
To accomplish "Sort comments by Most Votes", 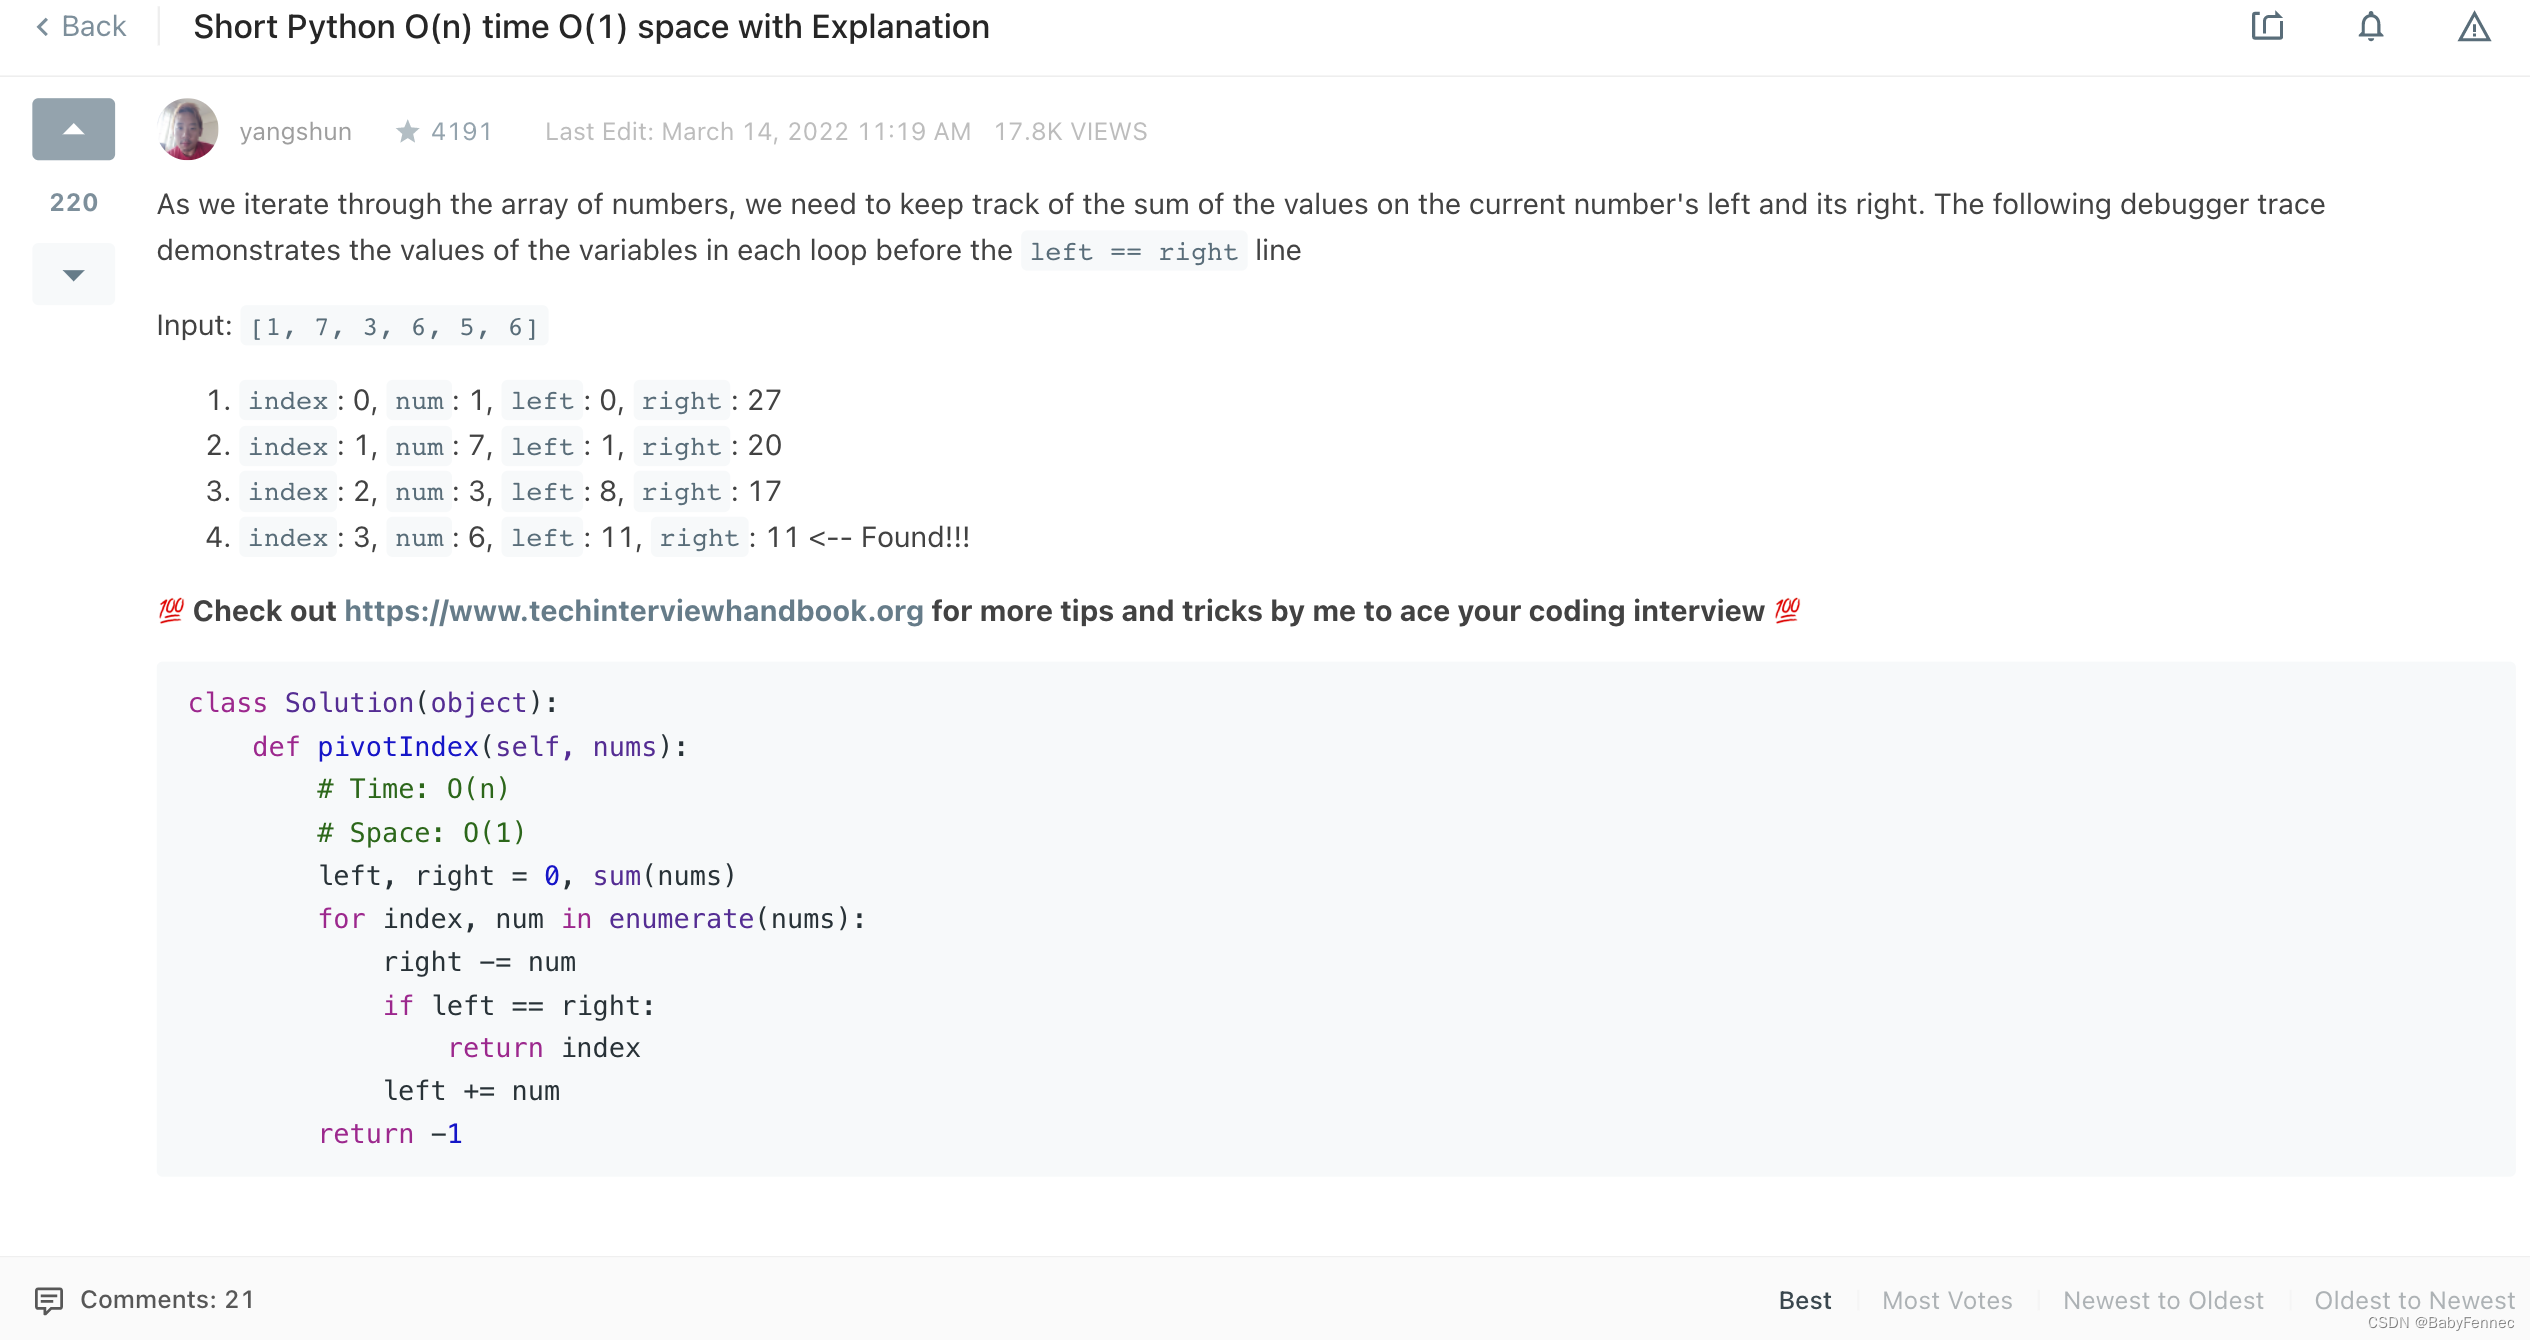I will pos(1946,1300).
